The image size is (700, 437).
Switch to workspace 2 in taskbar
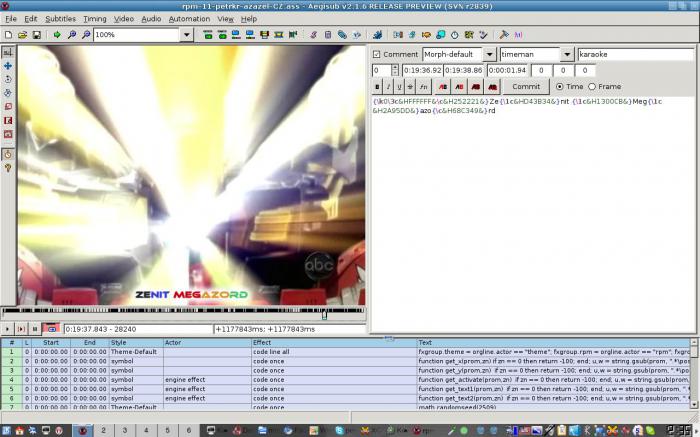pos(103,430)
